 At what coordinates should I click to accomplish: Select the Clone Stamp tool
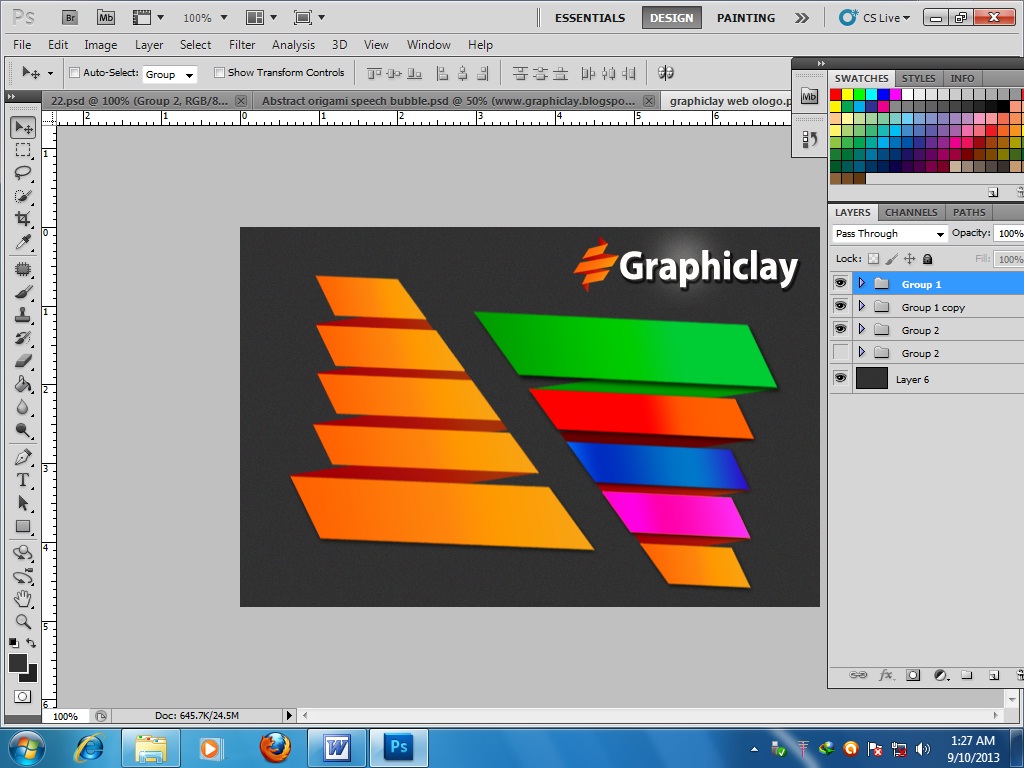pos(23,315)
